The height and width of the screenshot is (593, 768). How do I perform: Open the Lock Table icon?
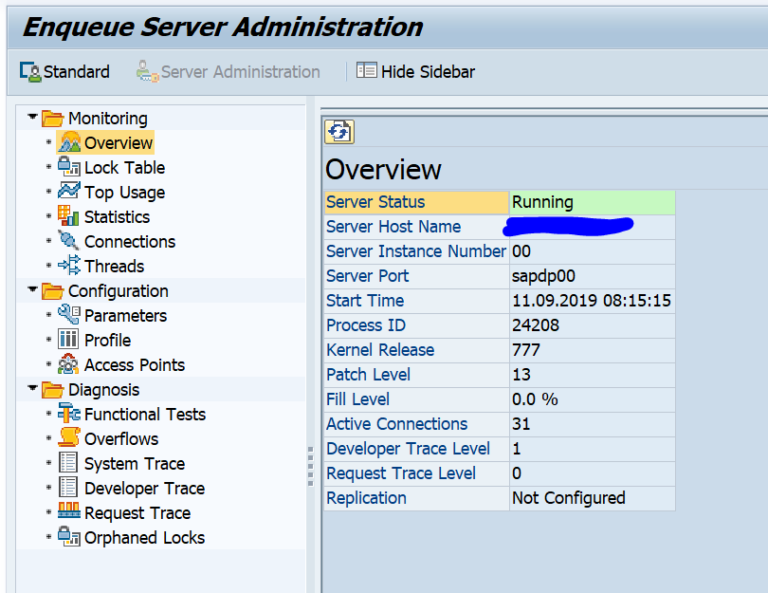(x=69, y=167)
